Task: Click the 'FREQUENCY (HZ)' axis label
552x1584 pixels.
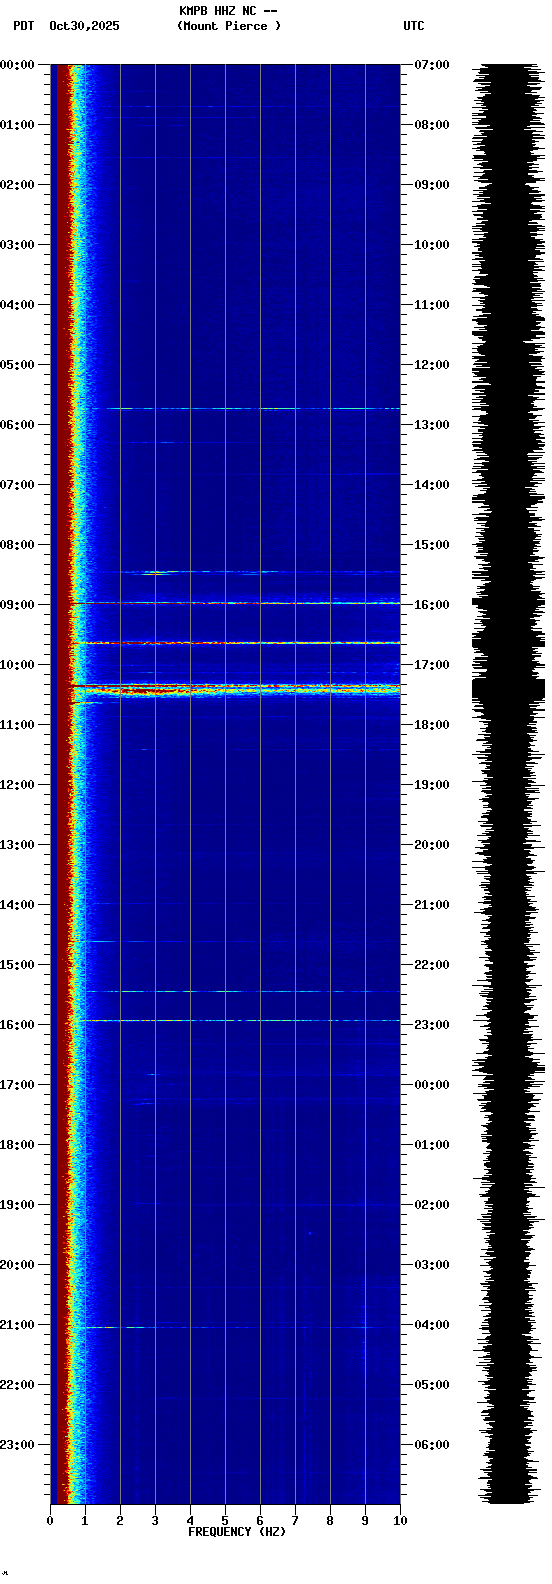Action: [x=237, y=1532]
